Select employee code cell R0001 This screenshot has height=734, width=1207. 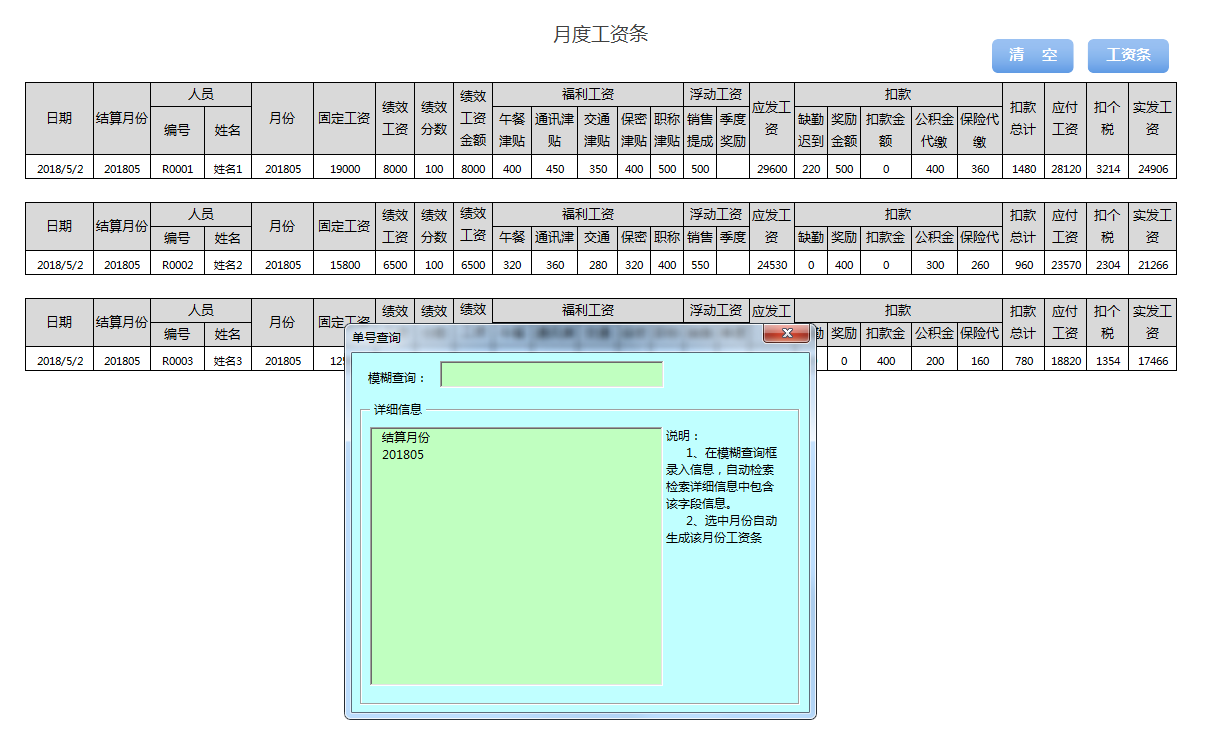[x=177, y=168]
